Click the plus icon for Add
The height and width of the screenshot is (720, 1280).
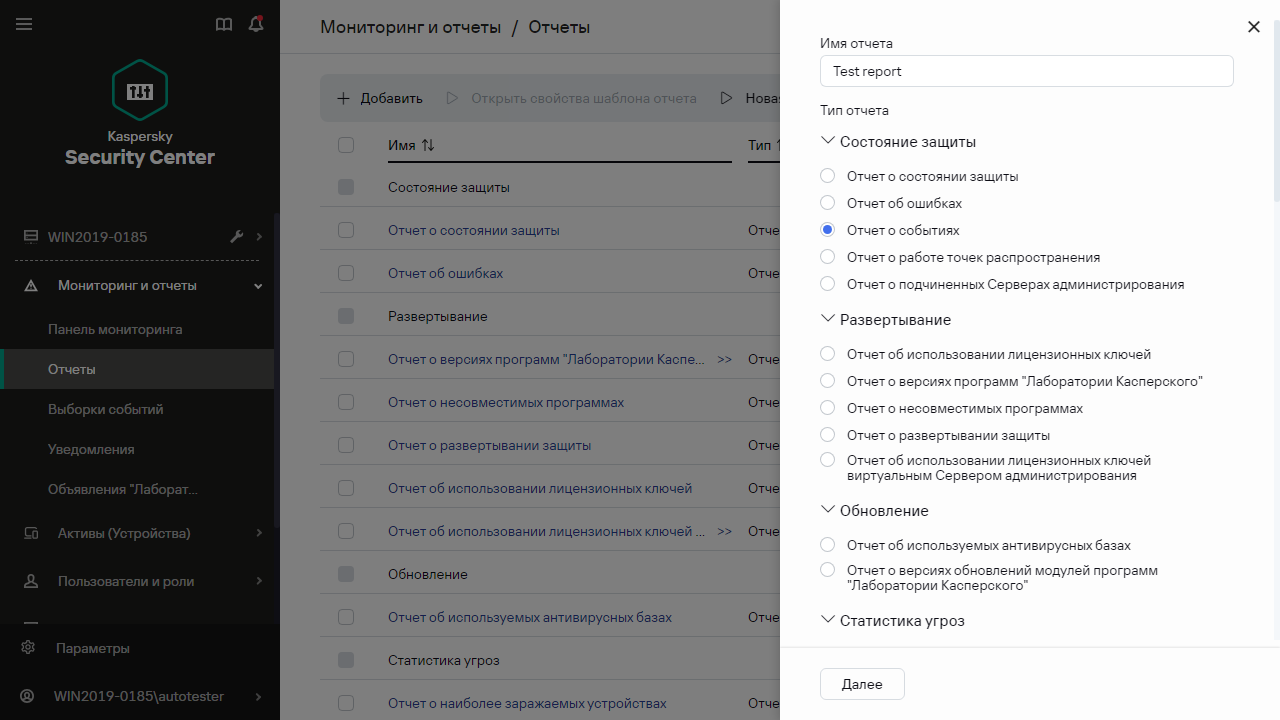pos(343,98)
